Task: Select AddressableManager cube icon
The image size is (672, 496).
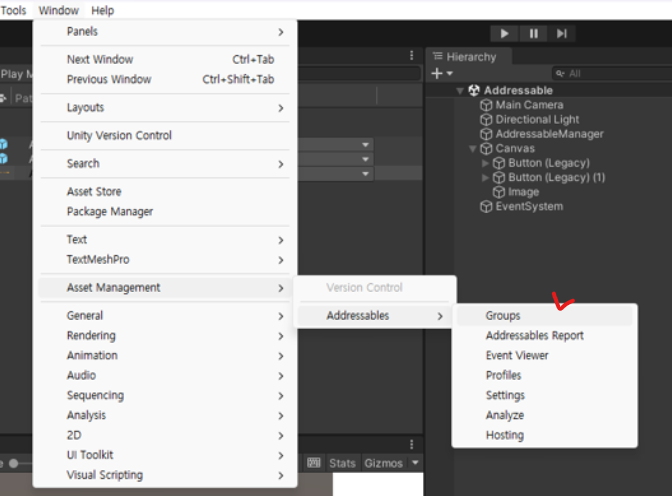Action: [486, 134]
